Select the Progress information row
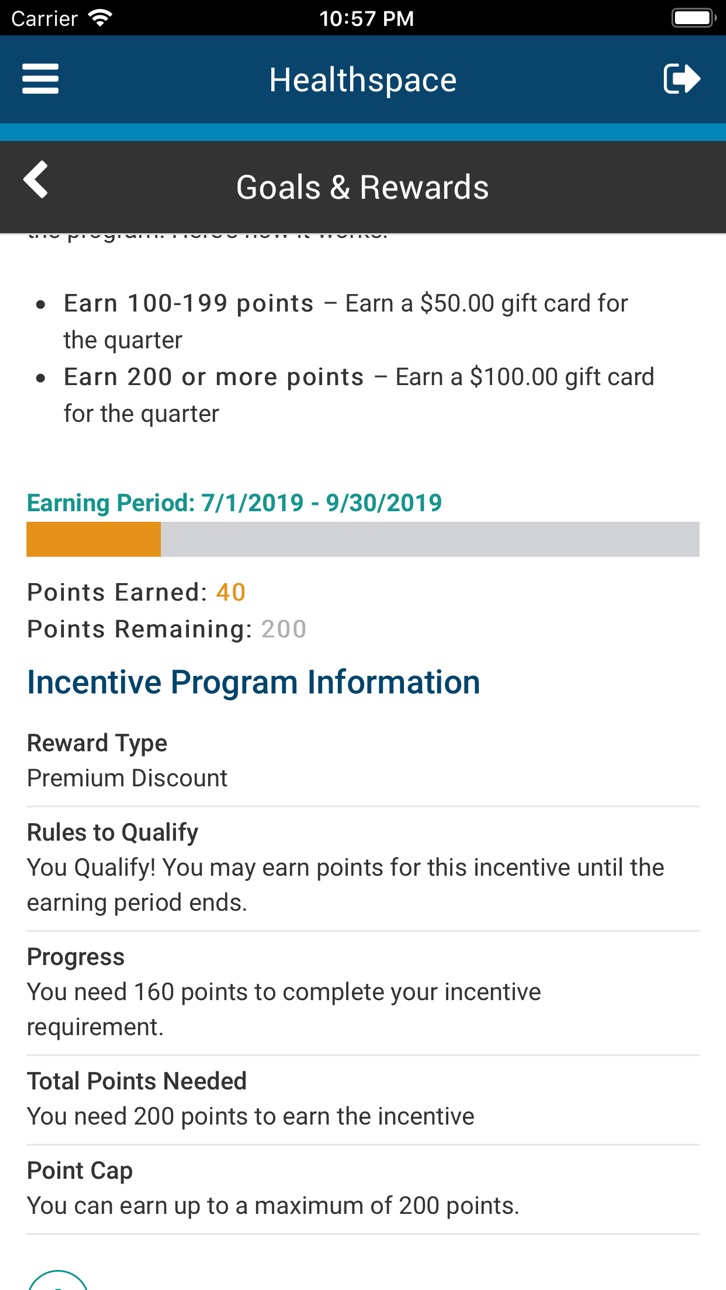 click(x=363, y=992)
